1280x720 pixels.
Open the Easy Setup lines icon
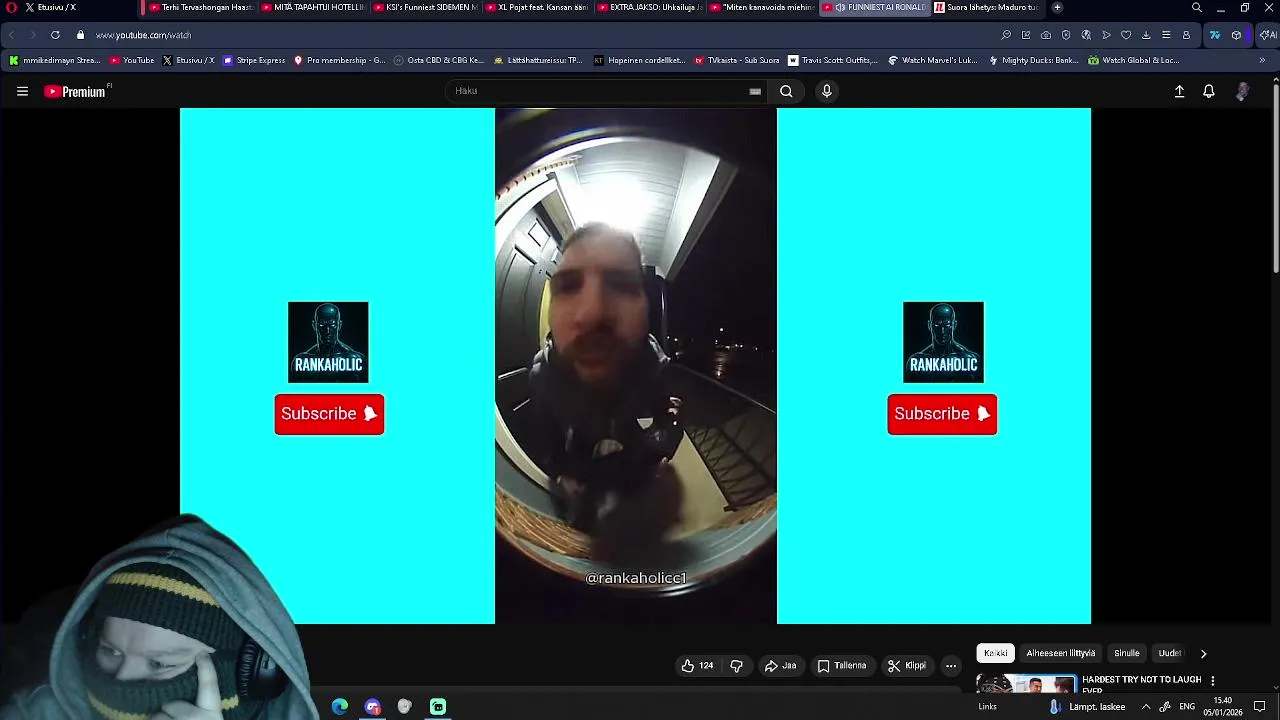pos(1166,35)
